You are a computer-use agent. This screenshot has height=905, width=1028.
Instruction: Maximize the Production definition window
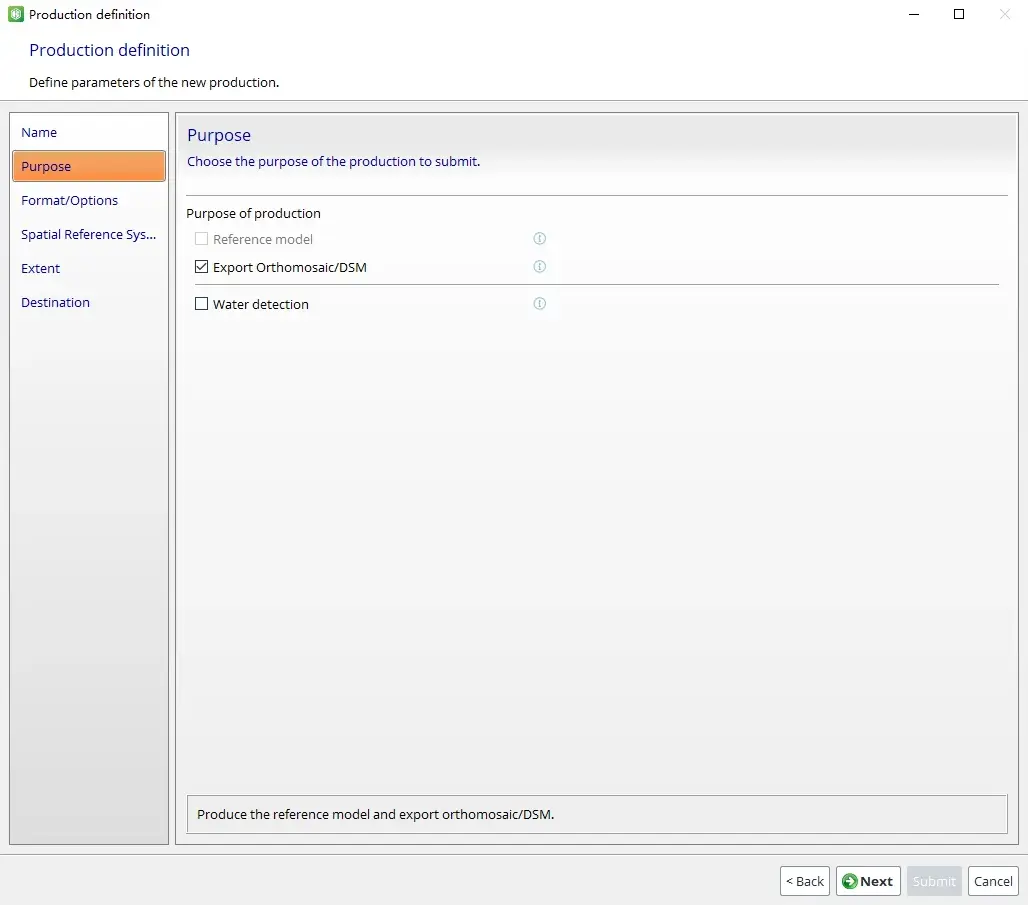click(x=959, y=14)
